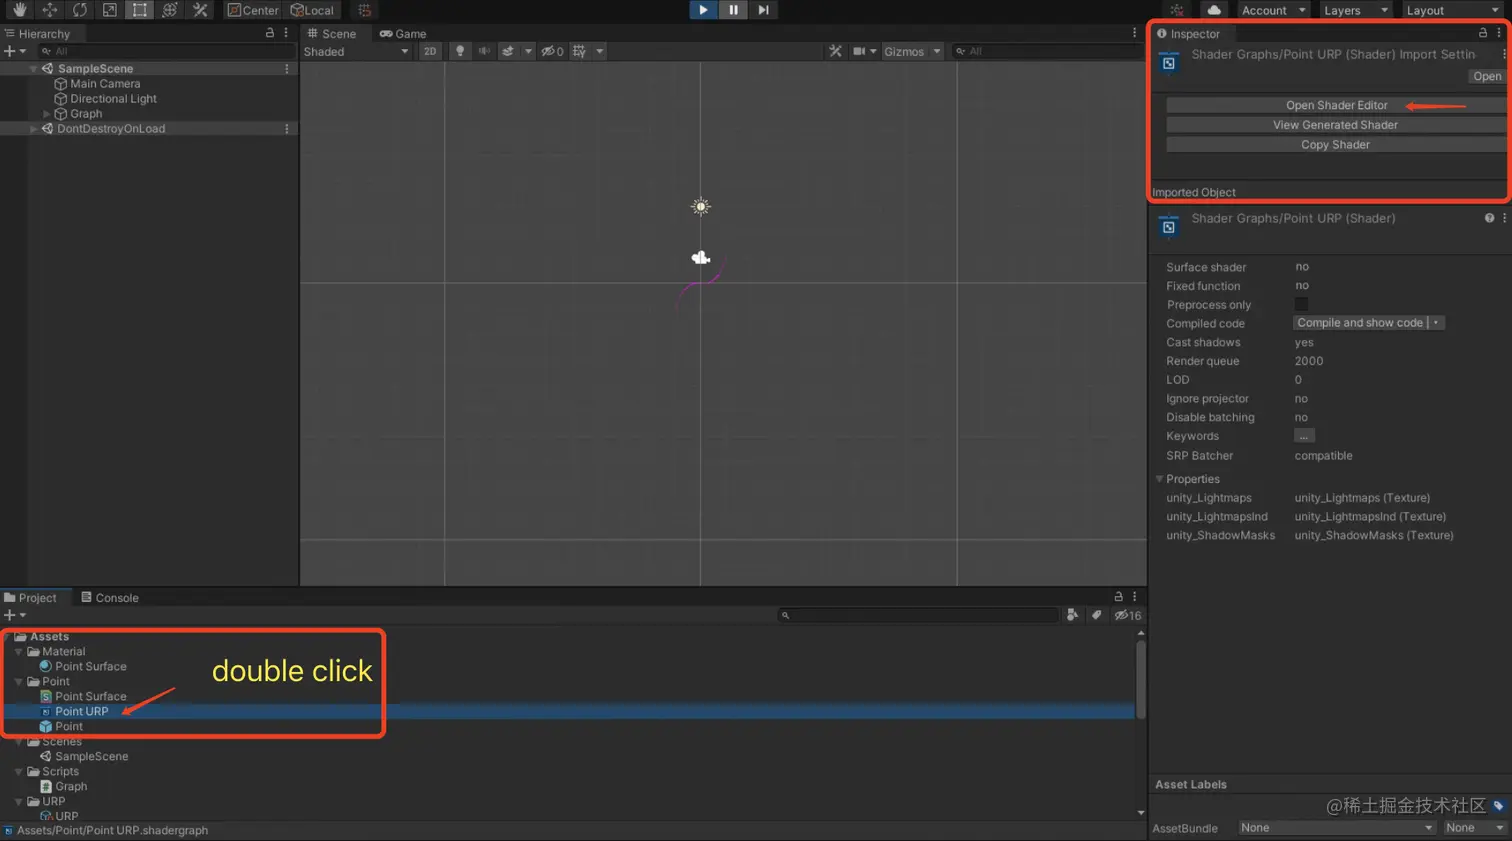
Task: Start Play mode with the Play button
Action: pyautogui.click(x=703, y=10)
